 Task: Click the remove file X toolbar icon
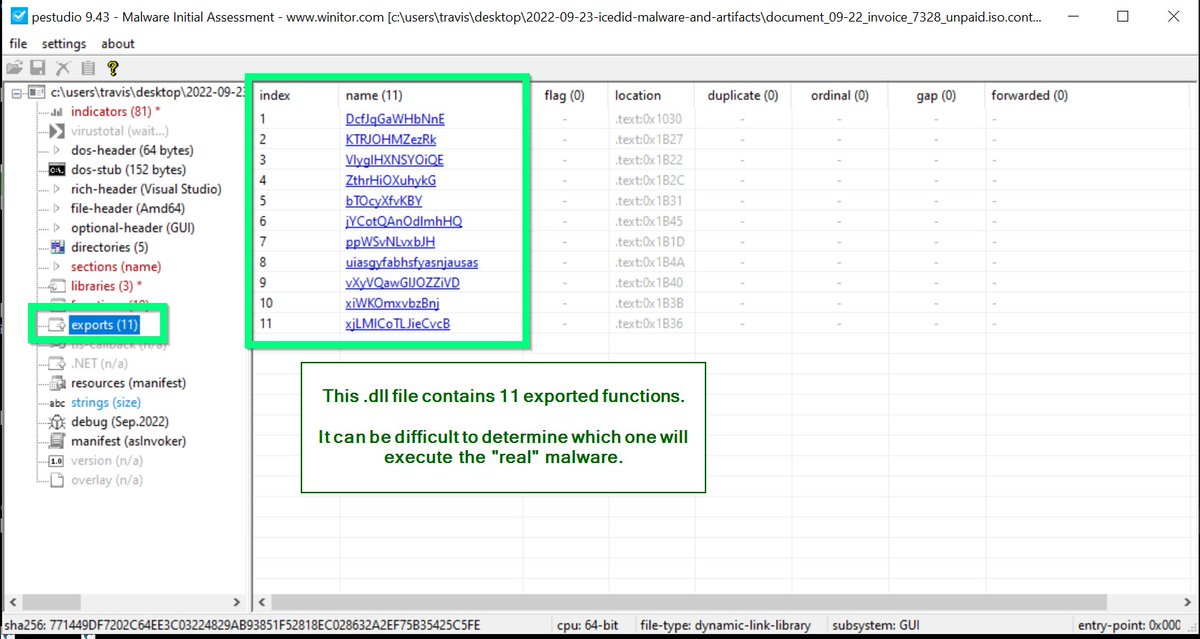pos(63,68)
